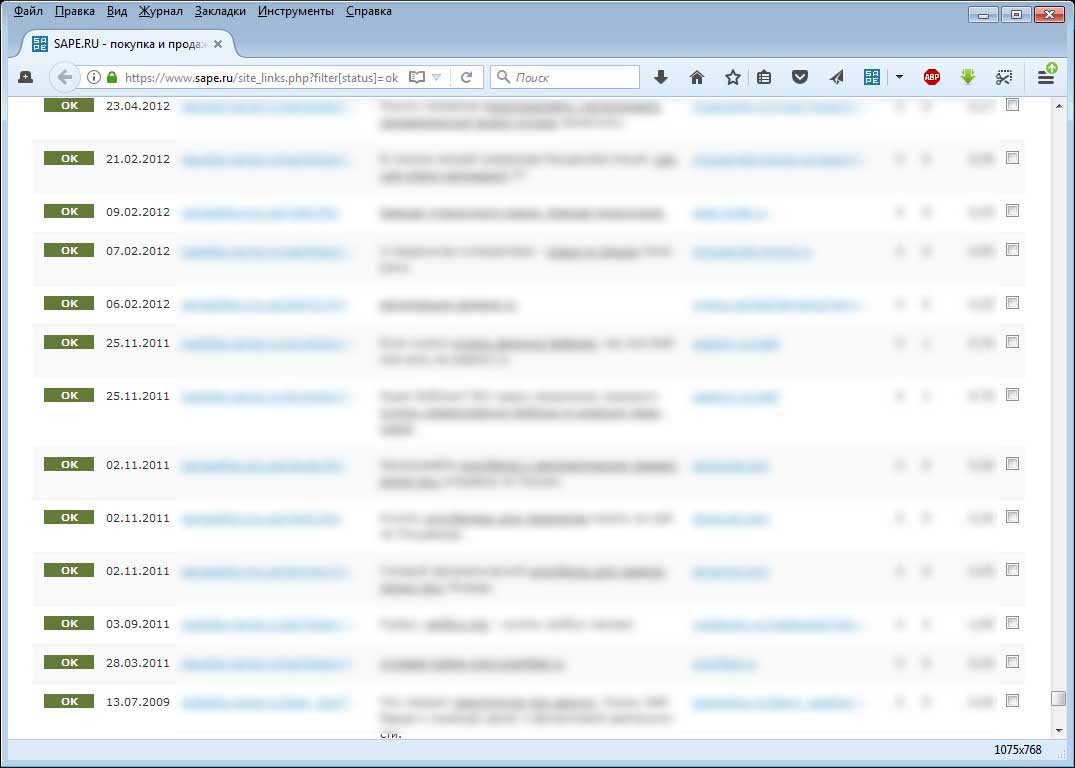Bookmark this page with star icon
This screenshot has width=1075, height=768.
(x=733, y=77)
